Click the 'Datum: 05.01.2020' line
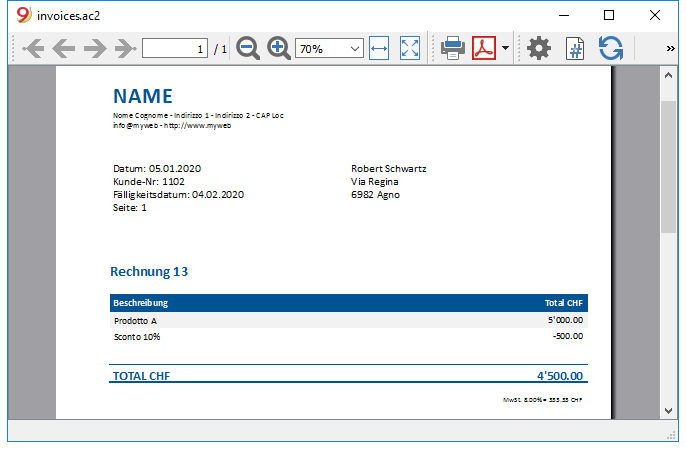 tap(157, 168)
